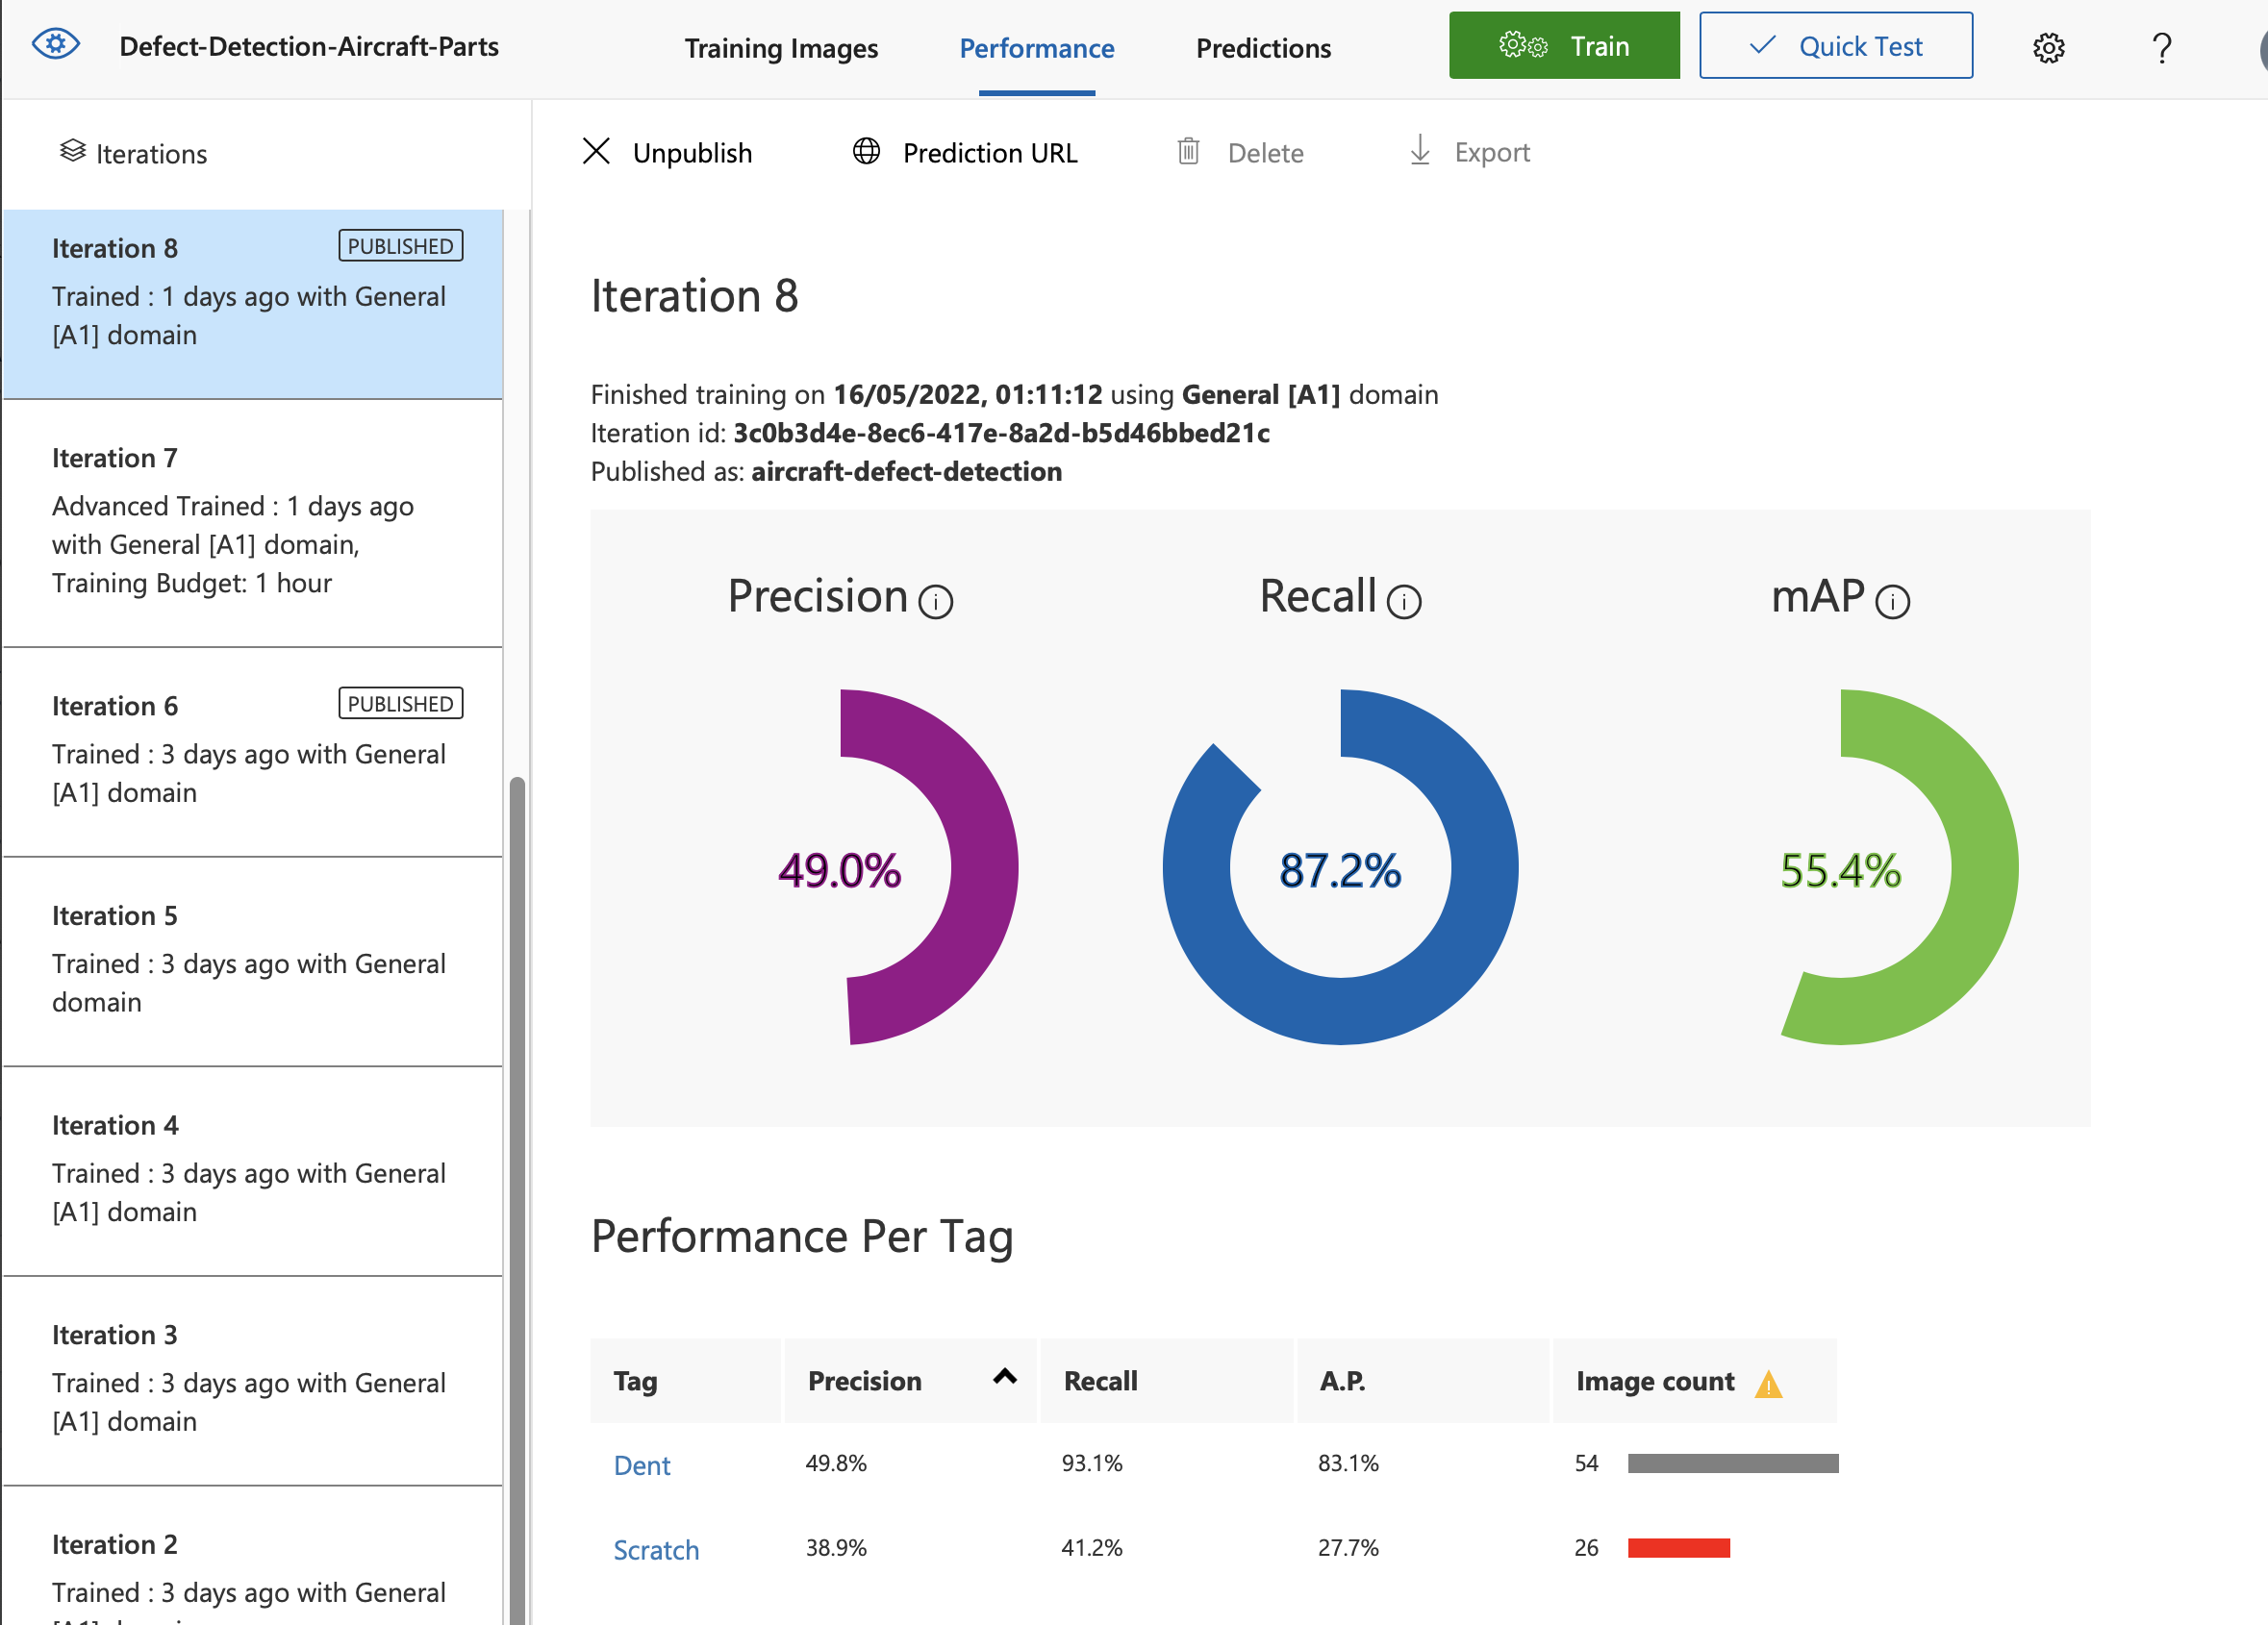Export the iteration using the download icon
This screenshot has height=1625, width=2268.
1421,152
